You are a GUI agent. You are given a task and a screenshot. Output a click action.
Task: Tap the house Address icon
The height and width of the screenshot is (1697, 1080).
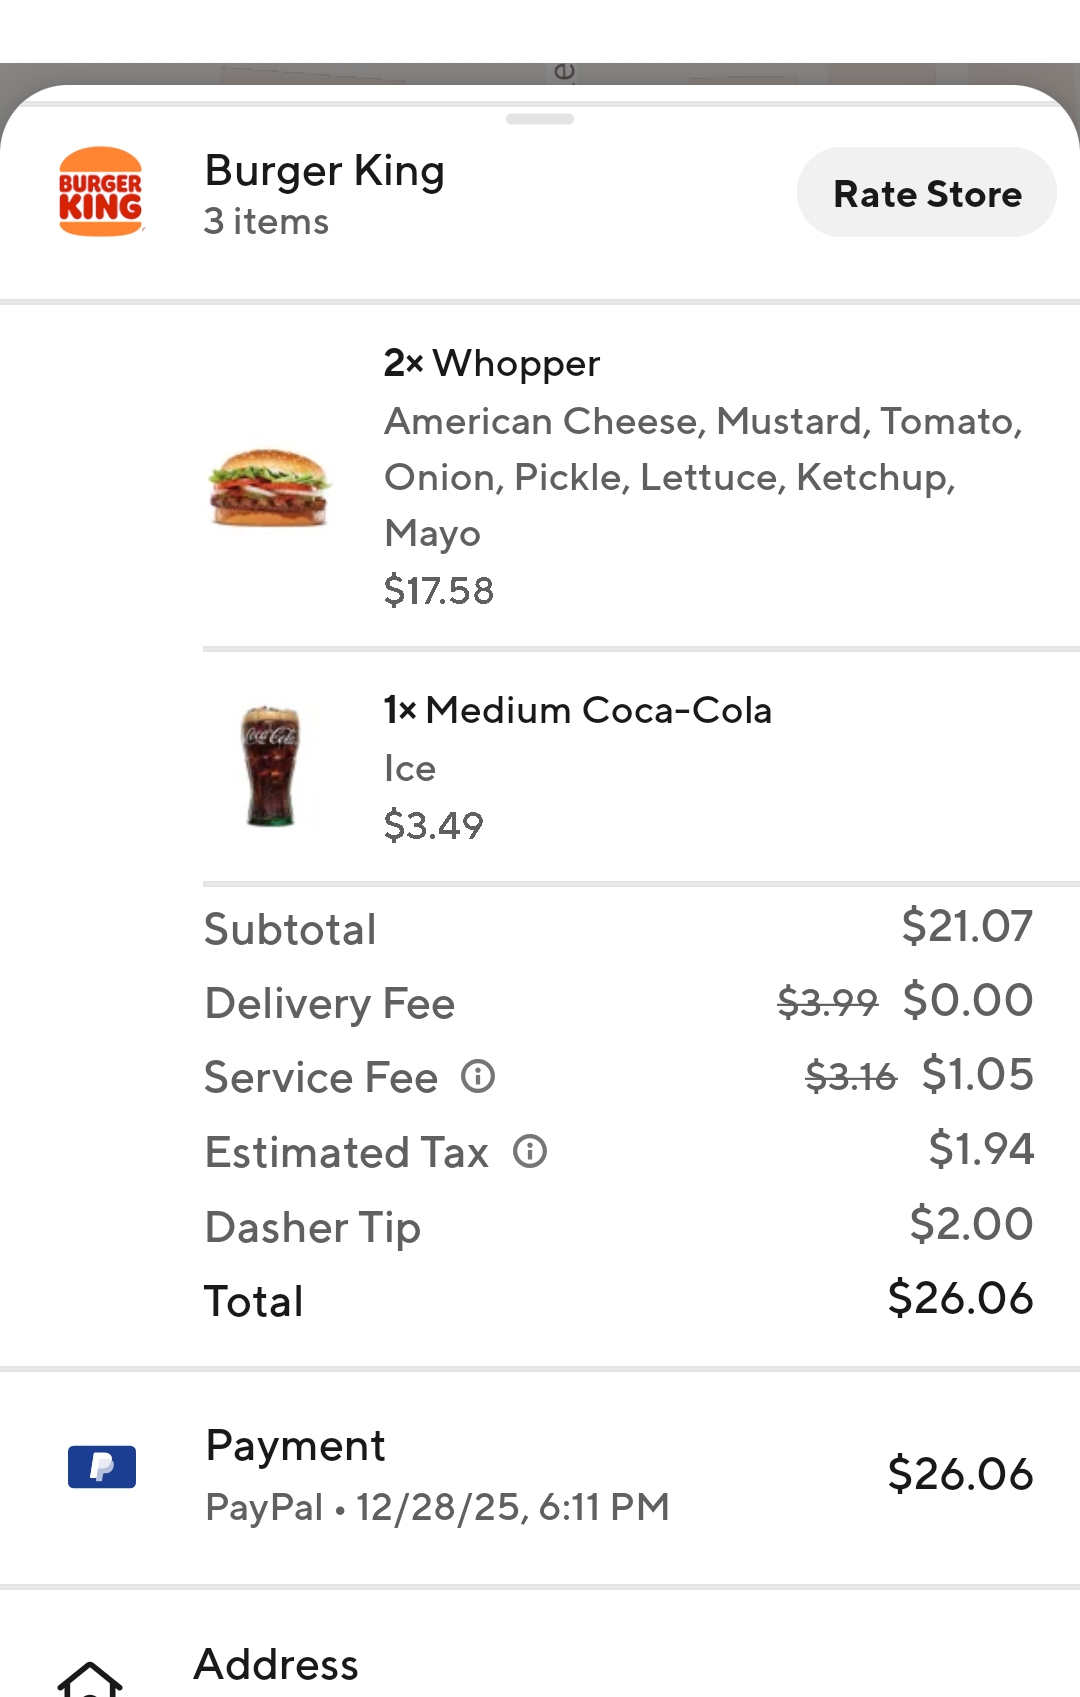click(x=90, y=1678)
